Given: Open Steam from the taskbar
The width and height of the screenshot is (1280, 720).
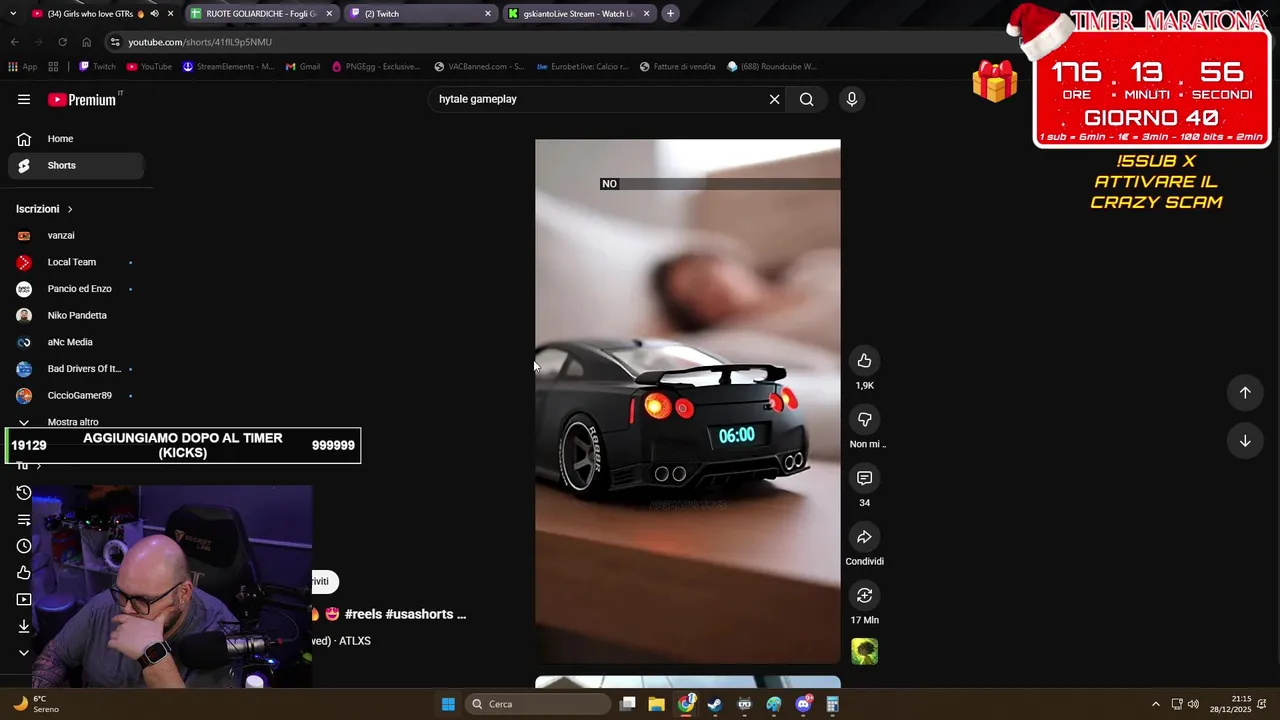Looking at the screenshot, I should pos(715,704).
